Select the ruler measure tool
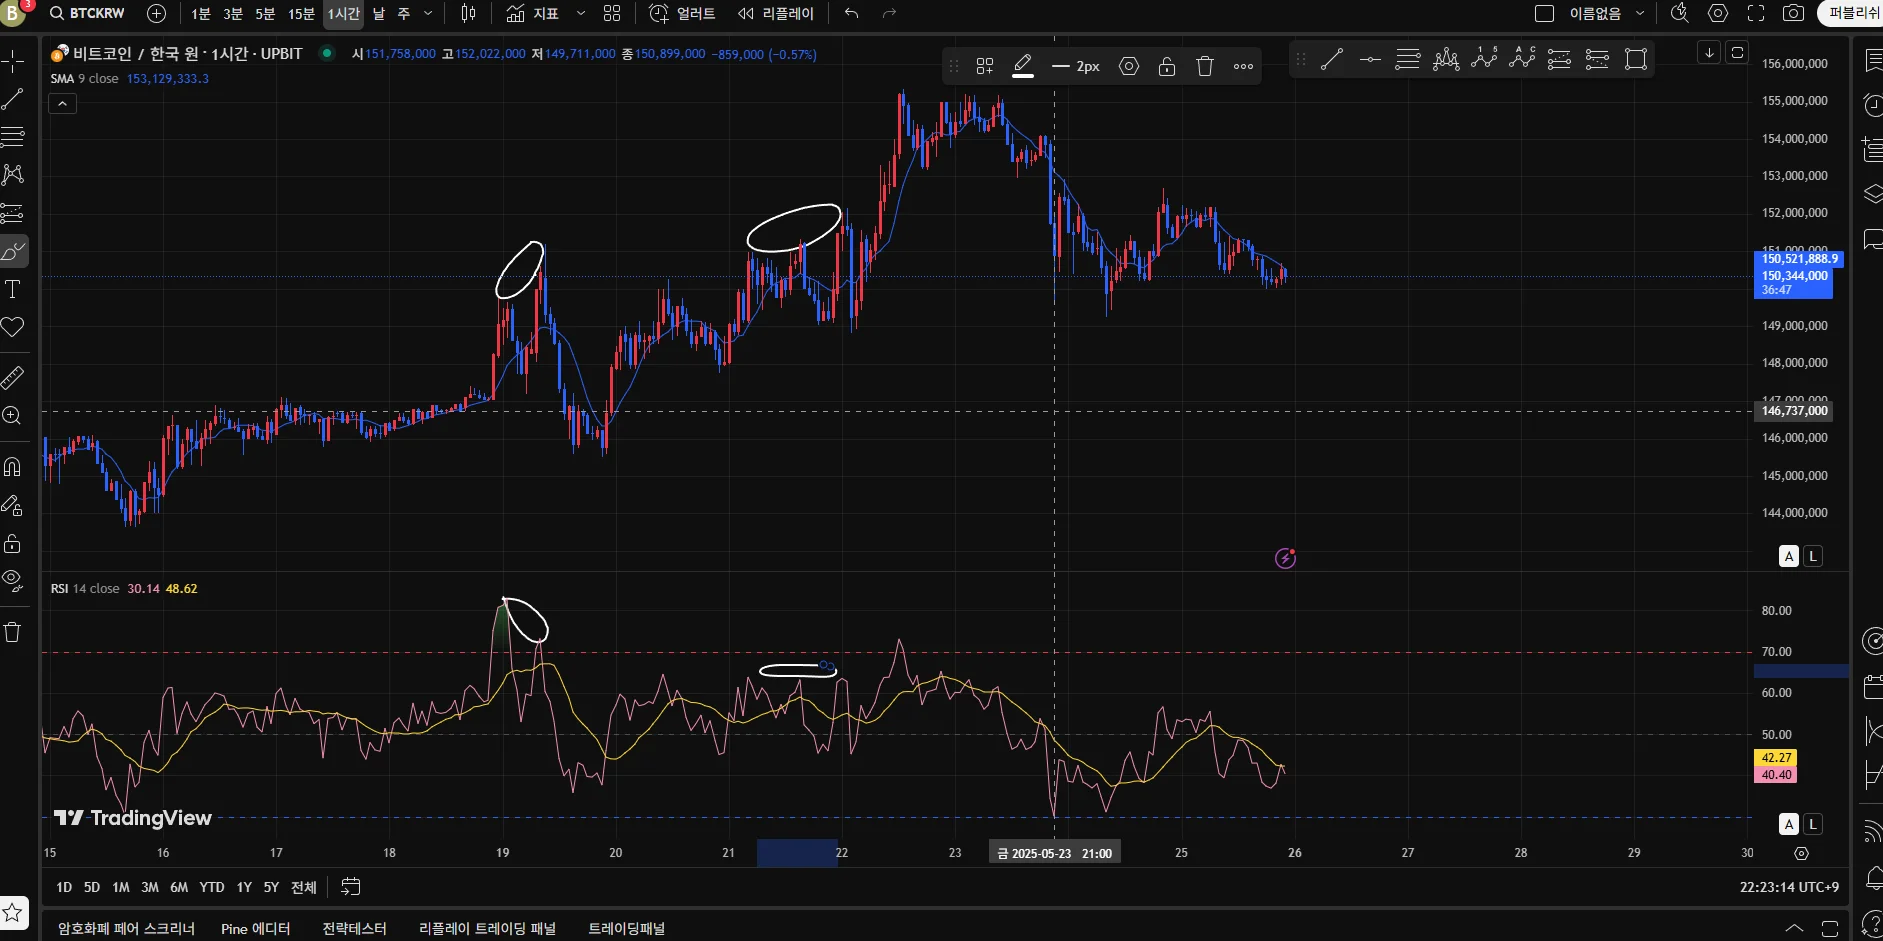Screen dimensions: 1883x941 coord(13,378)
